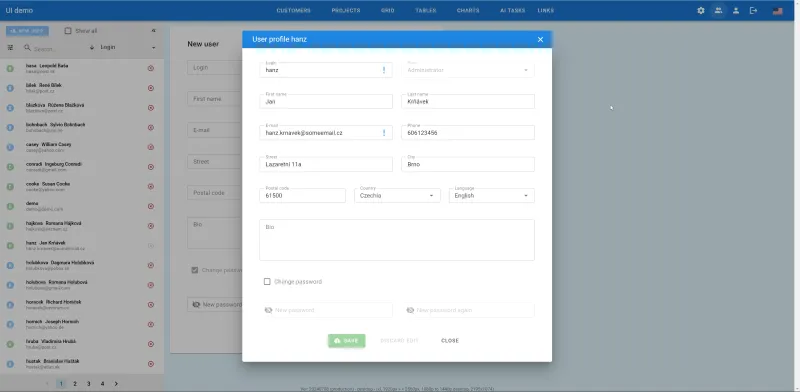Screen dimensions: 800x392
Task: Click the Postal code field 61500
Action: pos(302,195)
